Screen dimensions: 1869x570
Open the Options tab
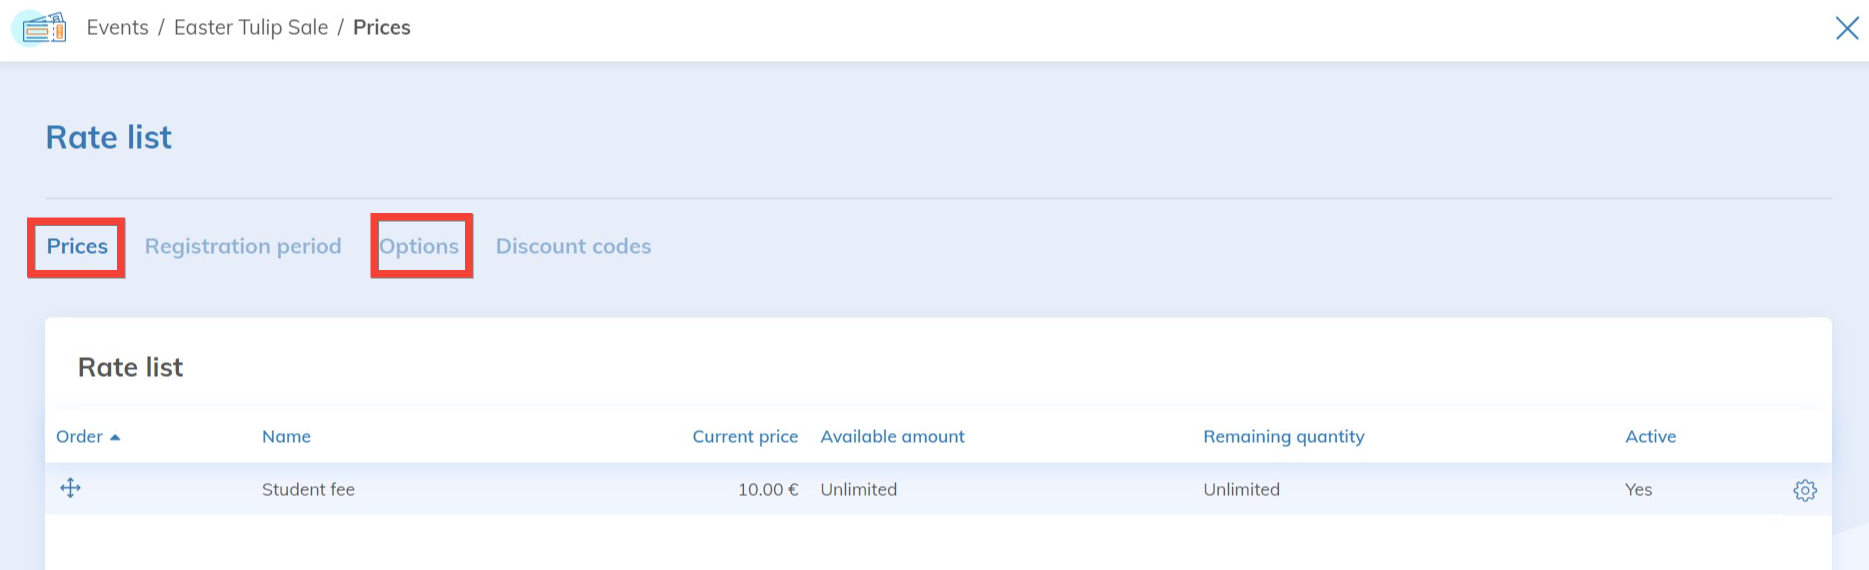[x=419, y=247]
